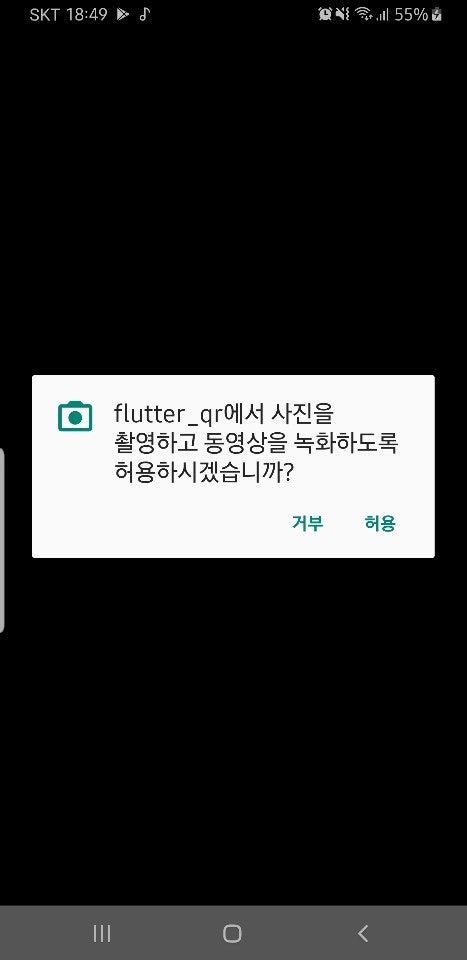Tap the 55% battery percentage text

[411, 15]
